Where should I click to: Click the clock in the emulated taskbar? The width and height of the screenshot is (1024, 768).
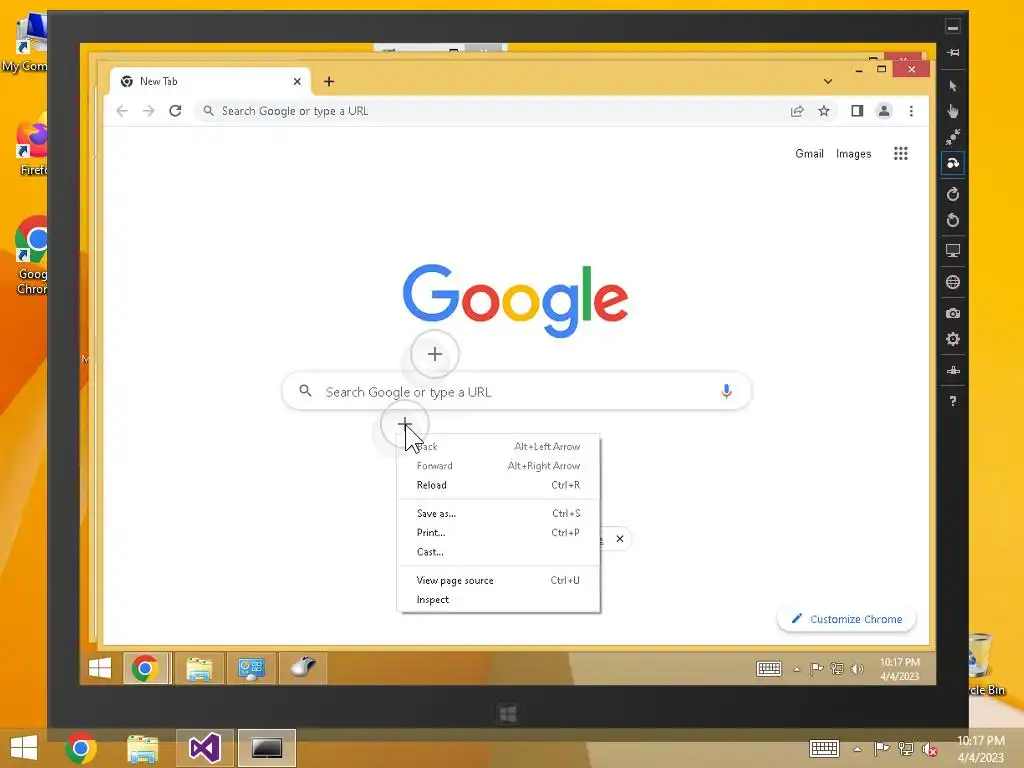coord(899,669)
